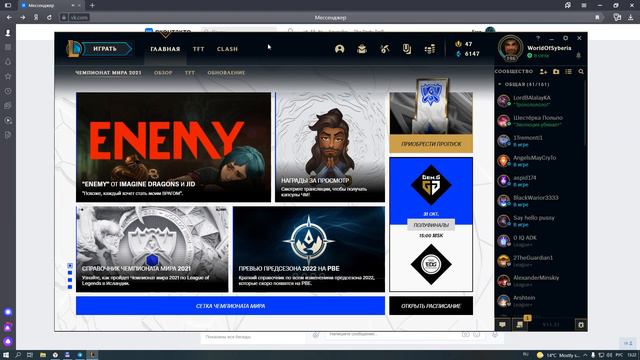Open the missions icon with badge
Viewport: 640px width, 360px height.
pos(520,324)
